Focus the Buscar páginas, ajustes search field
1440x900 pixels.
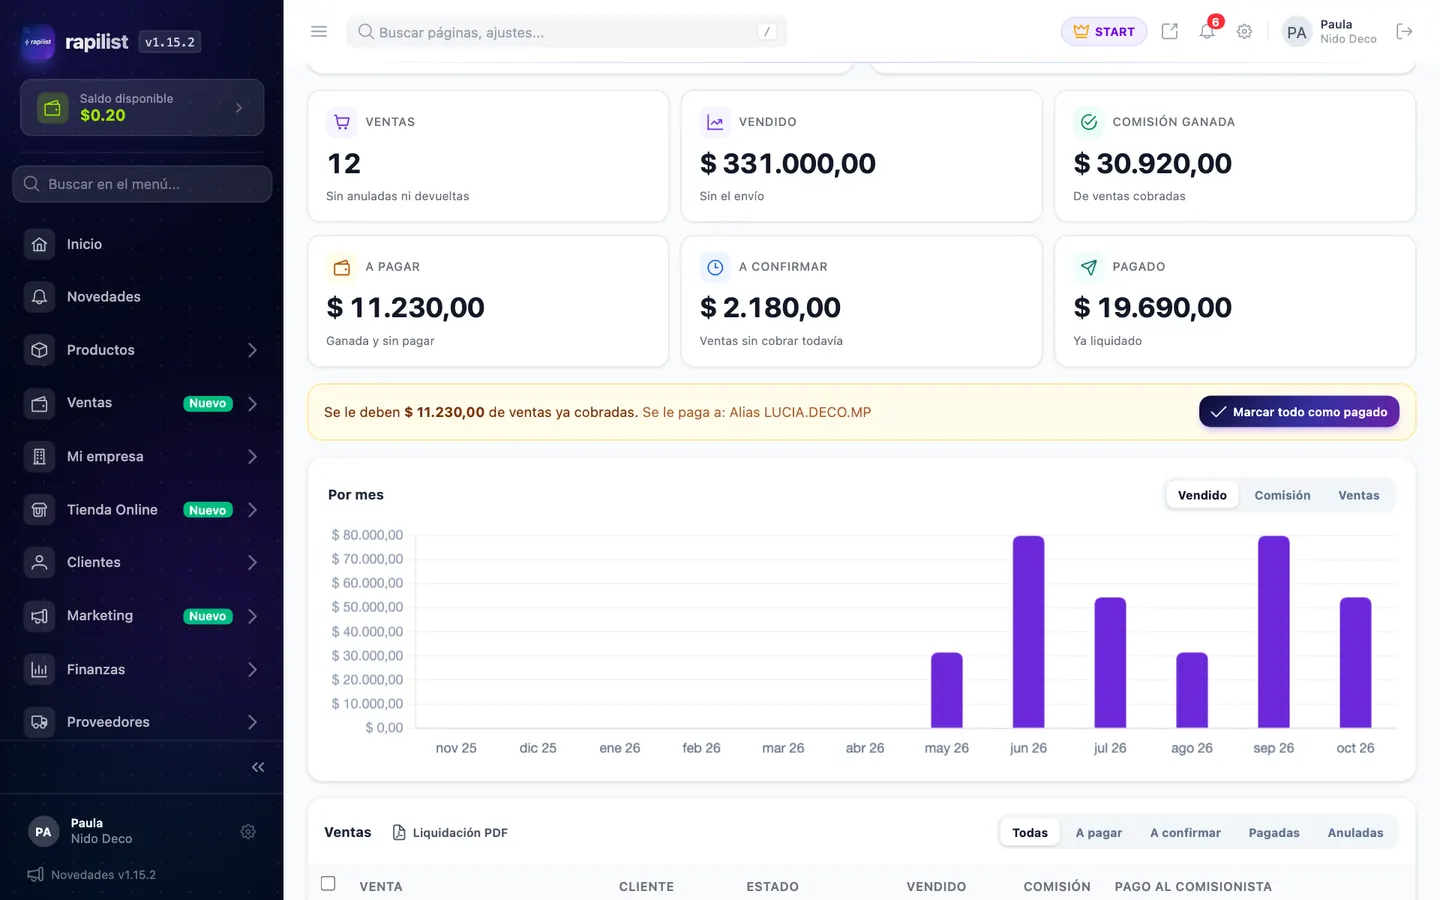(x=567, y=32)
